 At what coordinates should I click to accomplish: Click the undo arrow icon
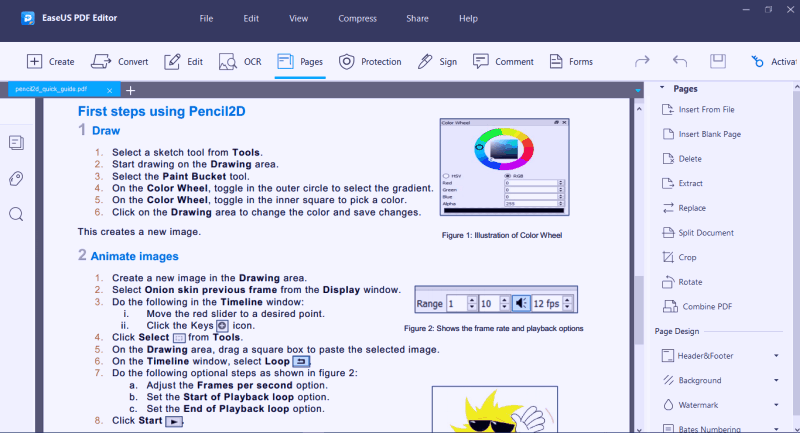point(680,61)
